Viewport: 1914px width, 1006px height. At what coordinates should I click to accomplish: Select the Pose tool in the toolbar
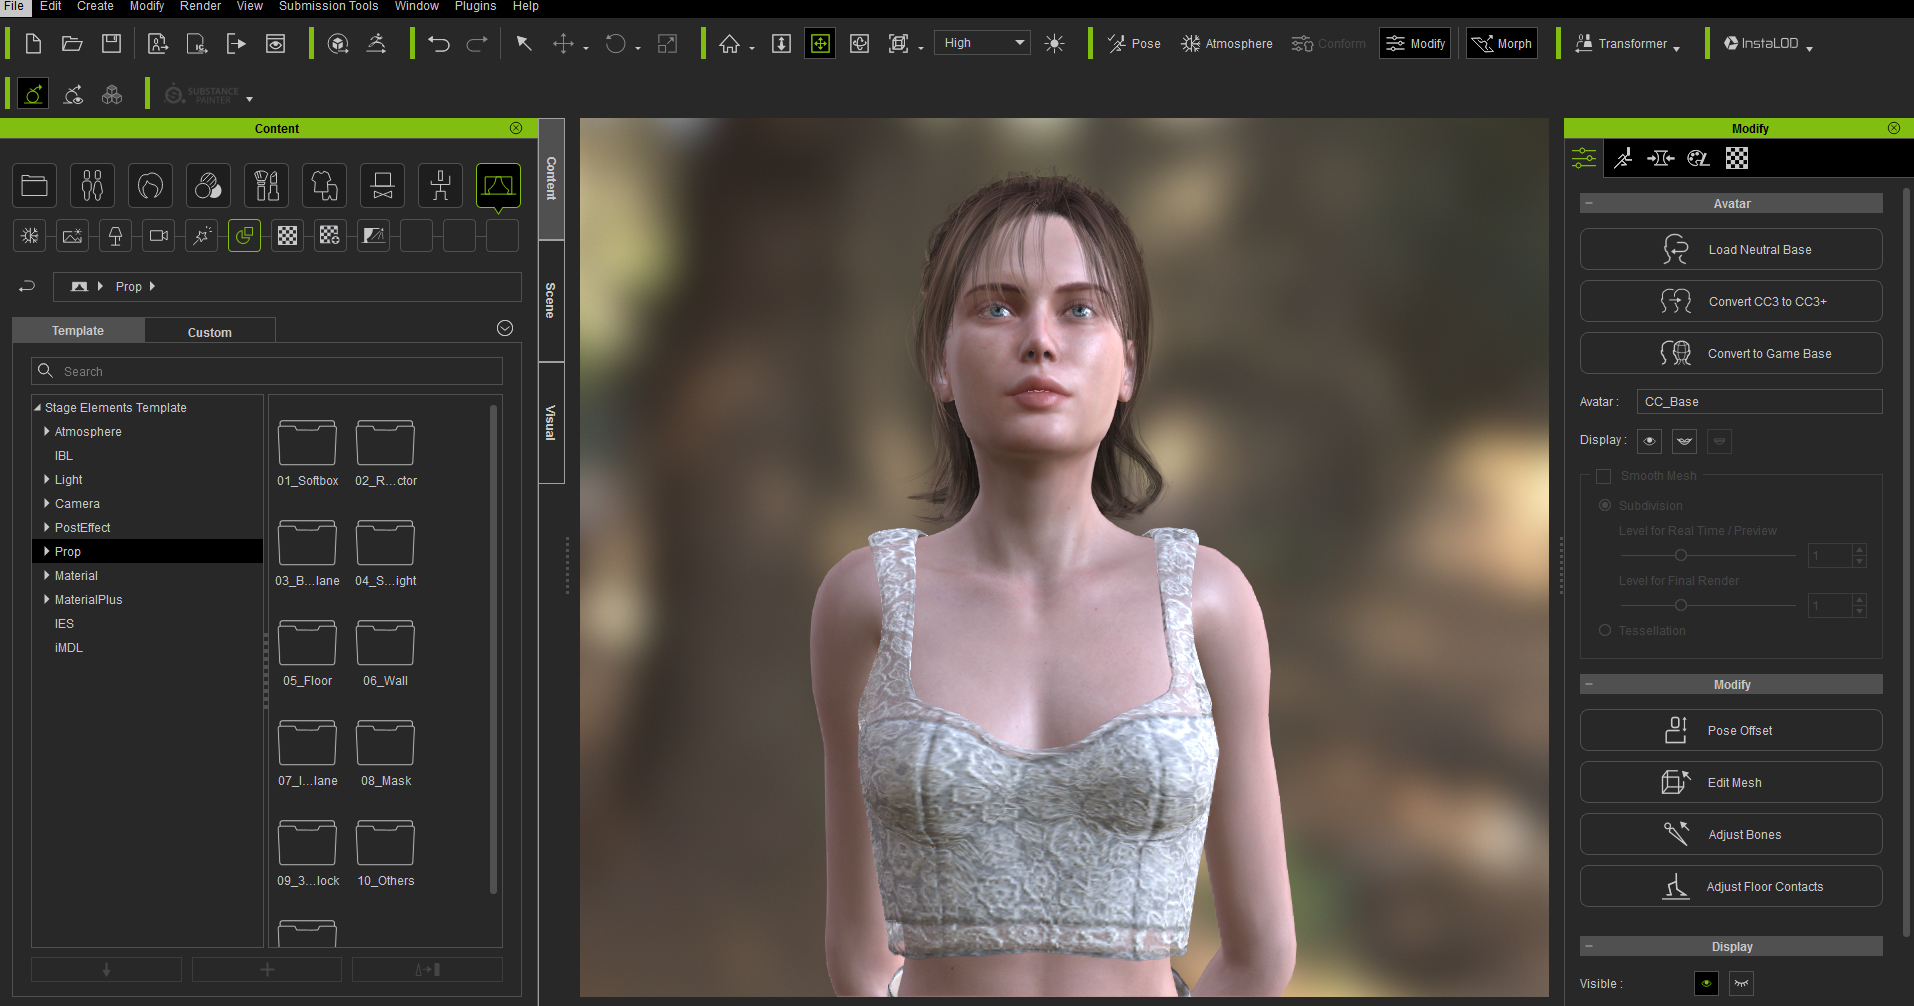pos(1134,43)
